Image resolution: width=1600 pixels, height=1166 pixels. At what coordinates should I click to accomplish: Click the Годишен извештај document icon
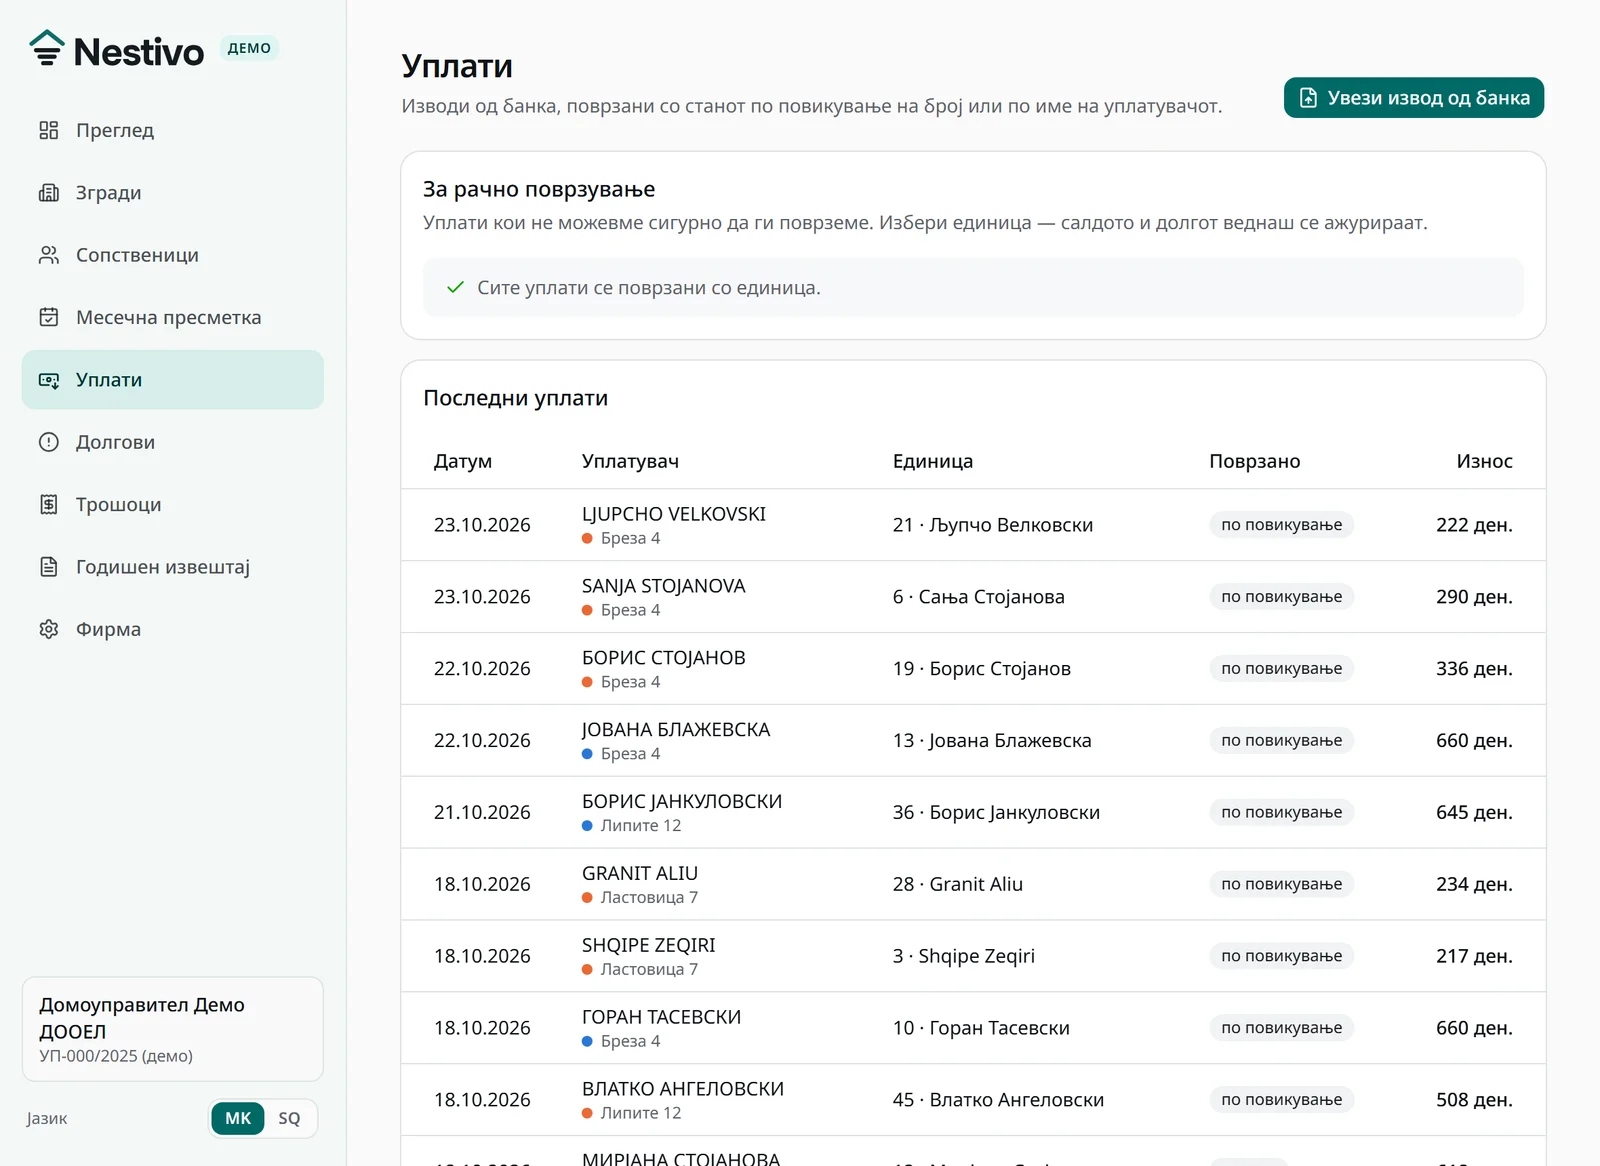coord(49,567)
